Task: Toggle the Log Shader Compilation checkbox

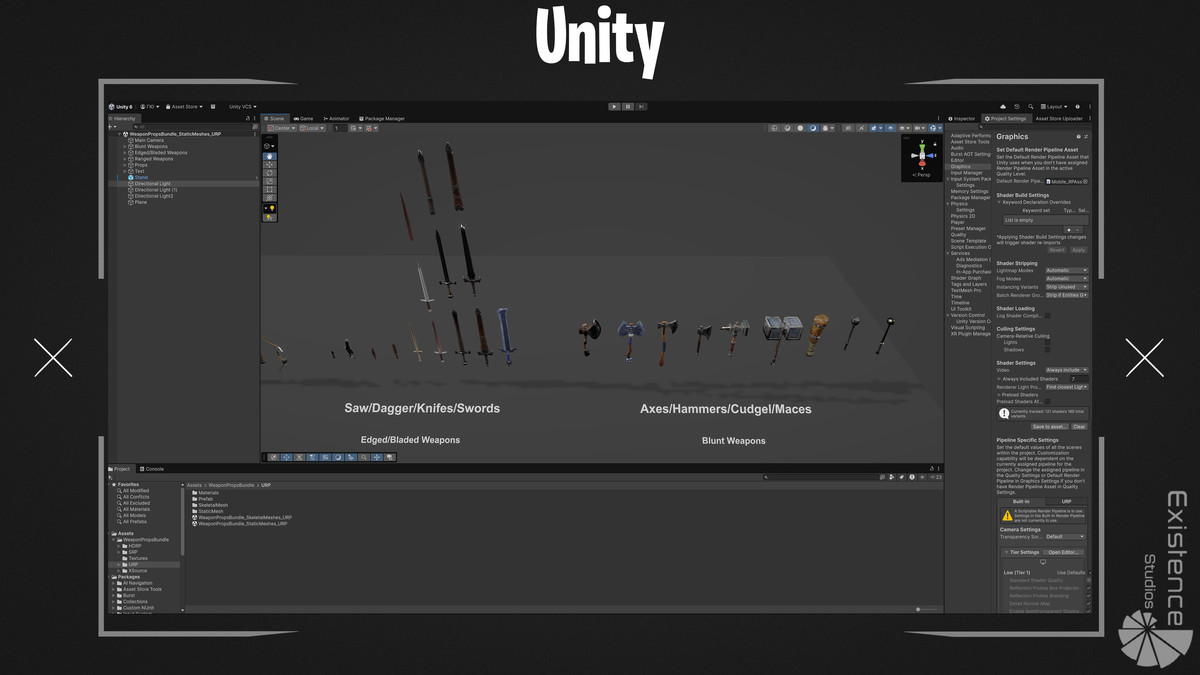Action: click(1047, 316)
